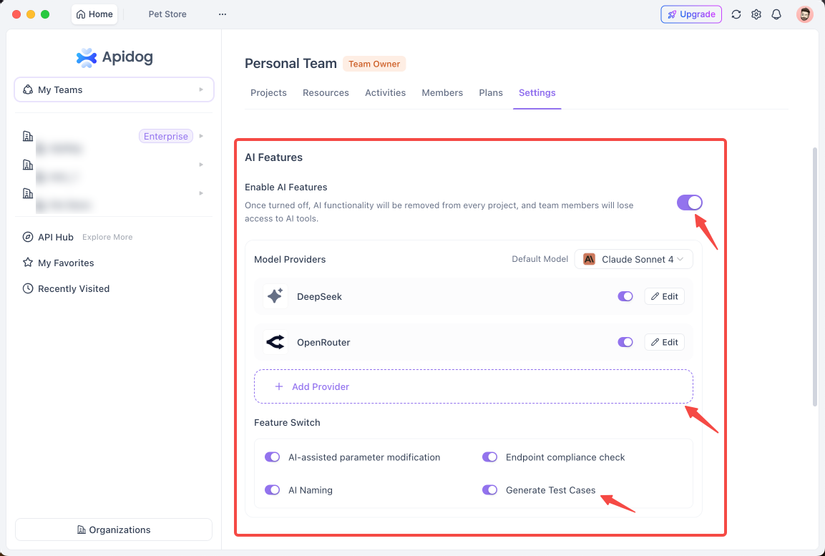Click the Apidog logo icon
Image resolution: width=825 pixels, height=556 pixels.
tap(86, 57)
